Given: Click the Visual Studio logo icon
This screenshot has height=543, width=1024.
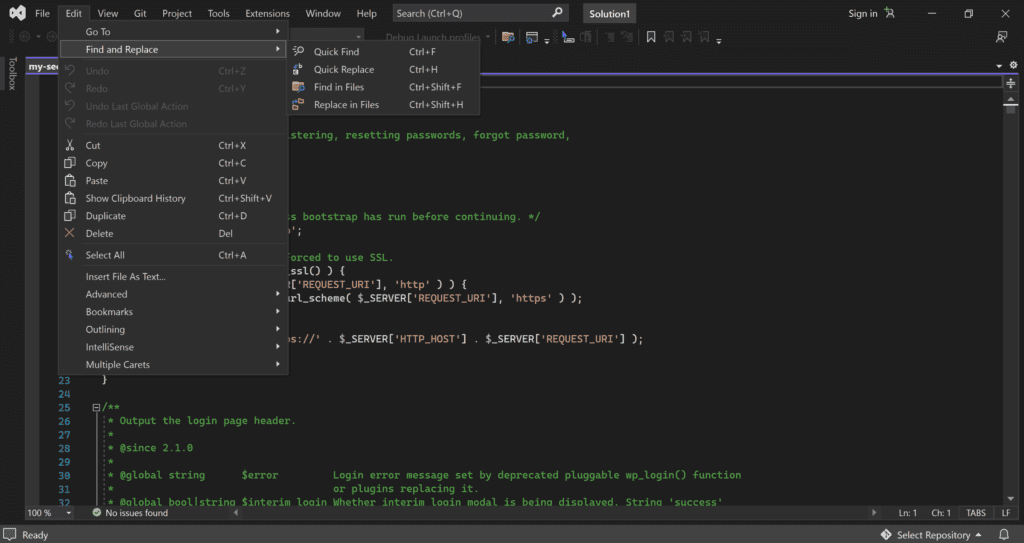Looking at the screenshot, I should [18, 13].
